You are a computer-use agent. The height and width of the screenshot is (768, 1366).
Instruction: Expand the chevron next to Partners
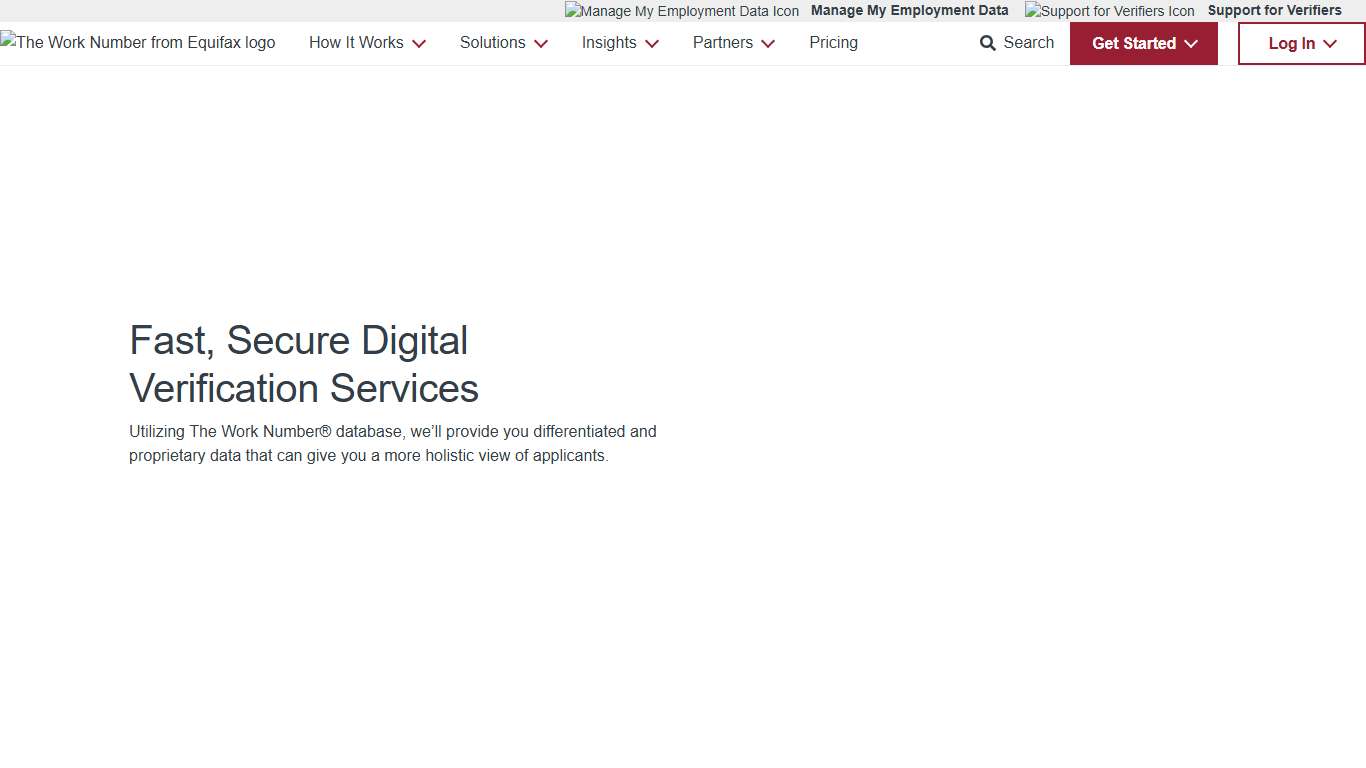coord(768,44)
